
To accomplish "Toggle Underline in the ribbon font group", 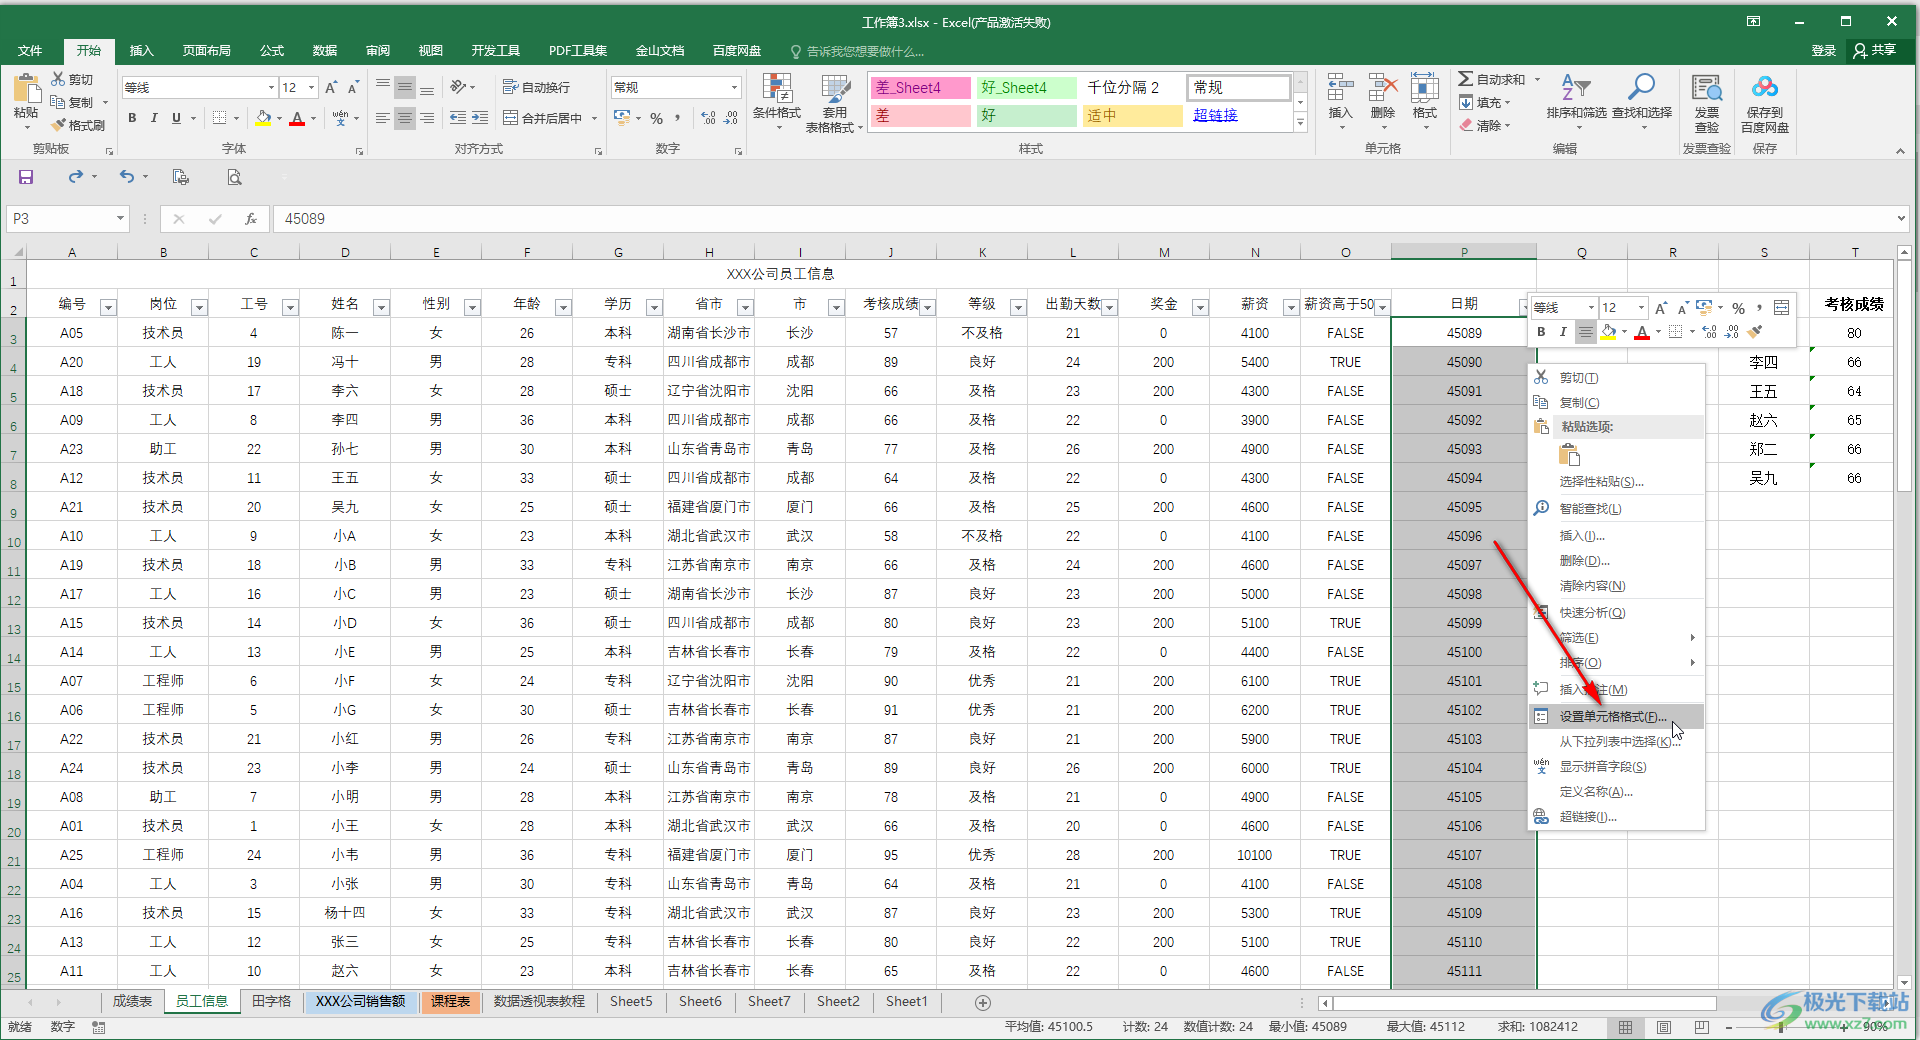I will pos(176,118).
